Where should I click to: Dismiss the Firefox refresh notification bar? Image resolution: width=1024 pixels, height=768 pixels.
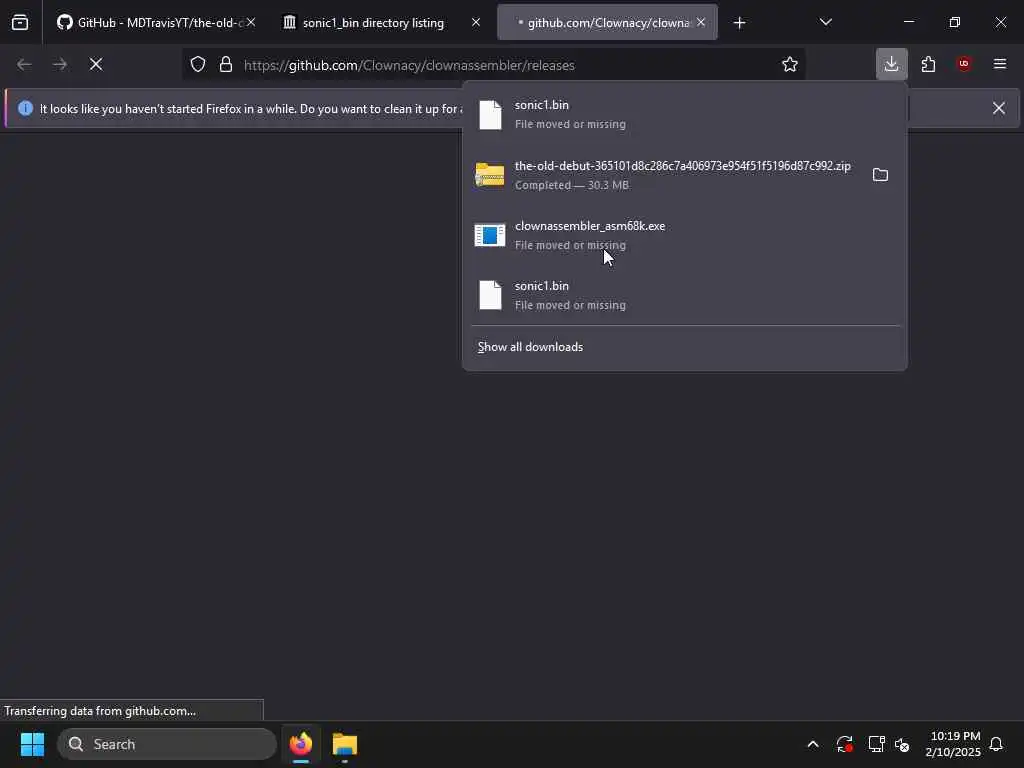click(x=999, y=108)
